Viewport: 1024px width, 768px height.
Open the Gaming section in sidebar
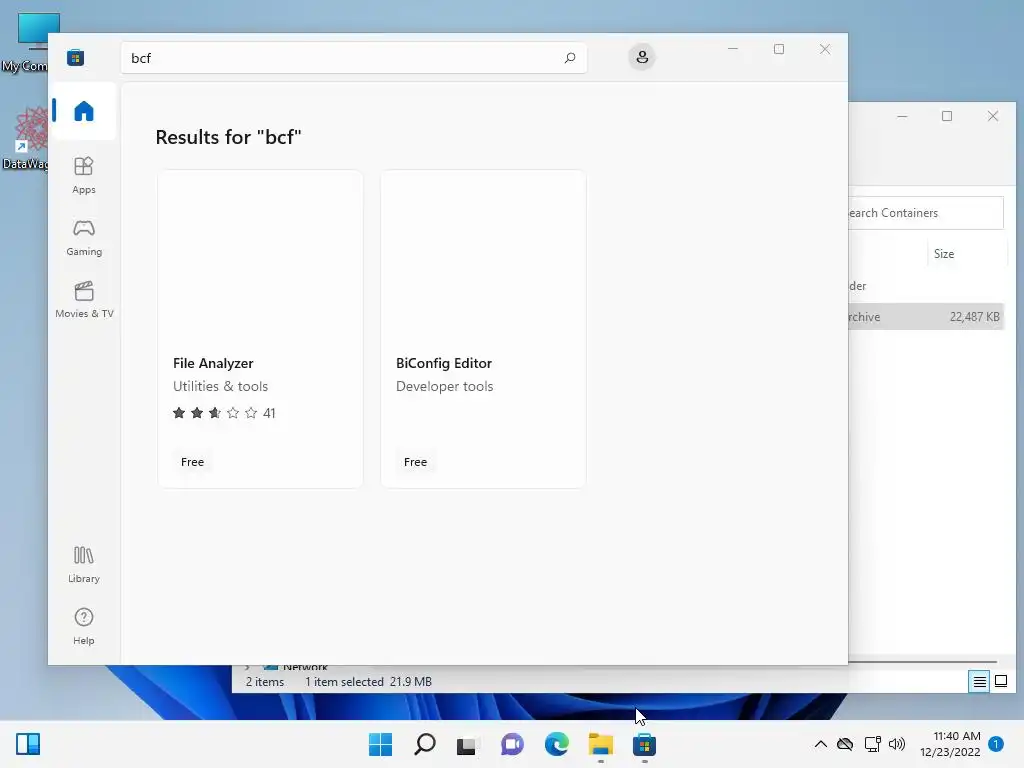tap(84, 237)
